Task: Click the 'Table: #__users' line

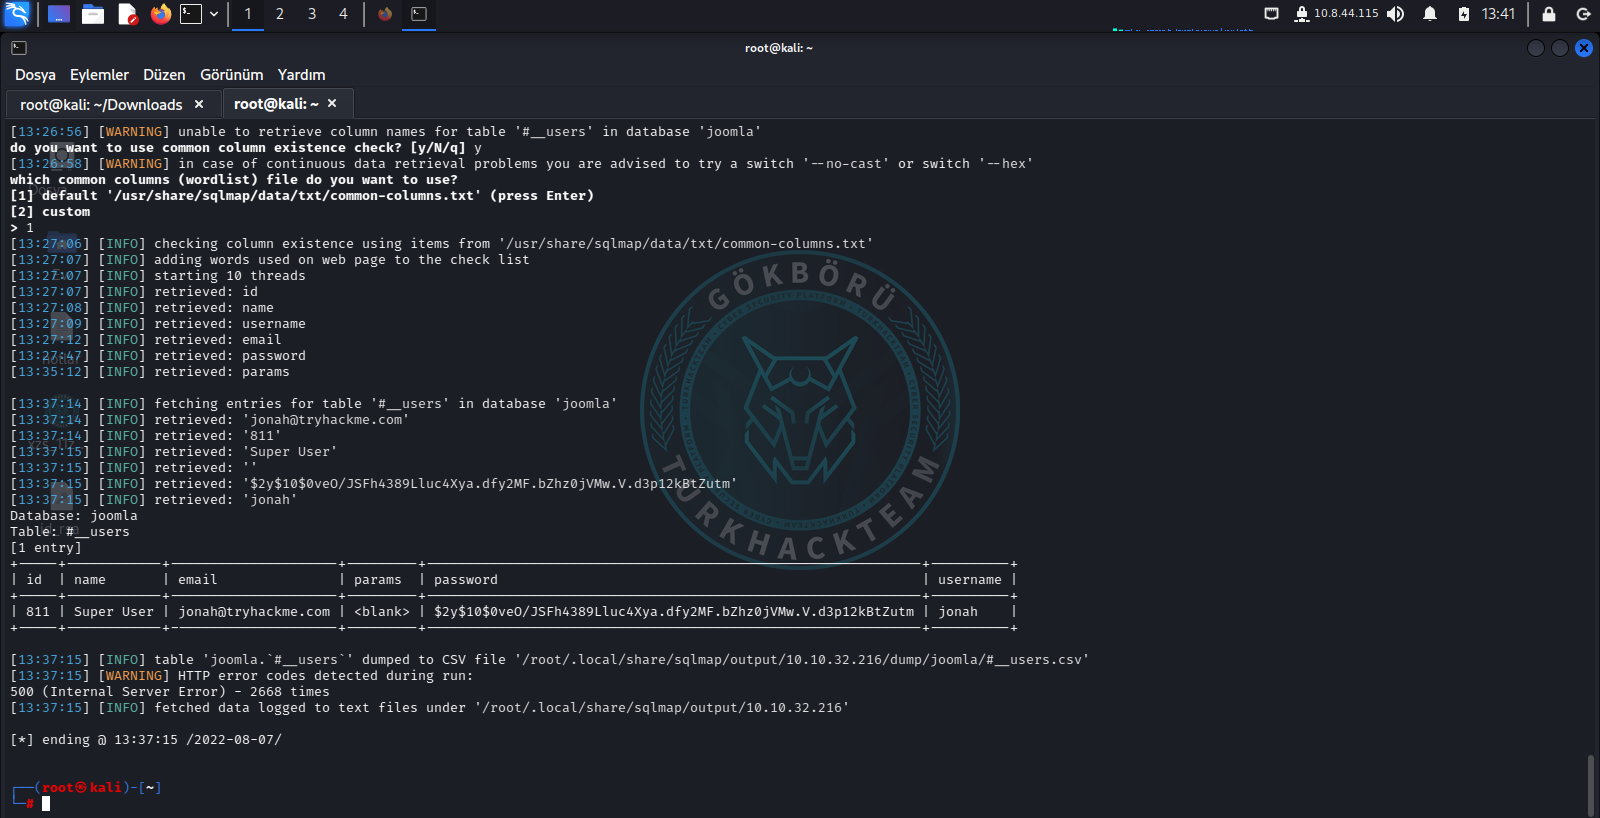Action: click(70, 532)
